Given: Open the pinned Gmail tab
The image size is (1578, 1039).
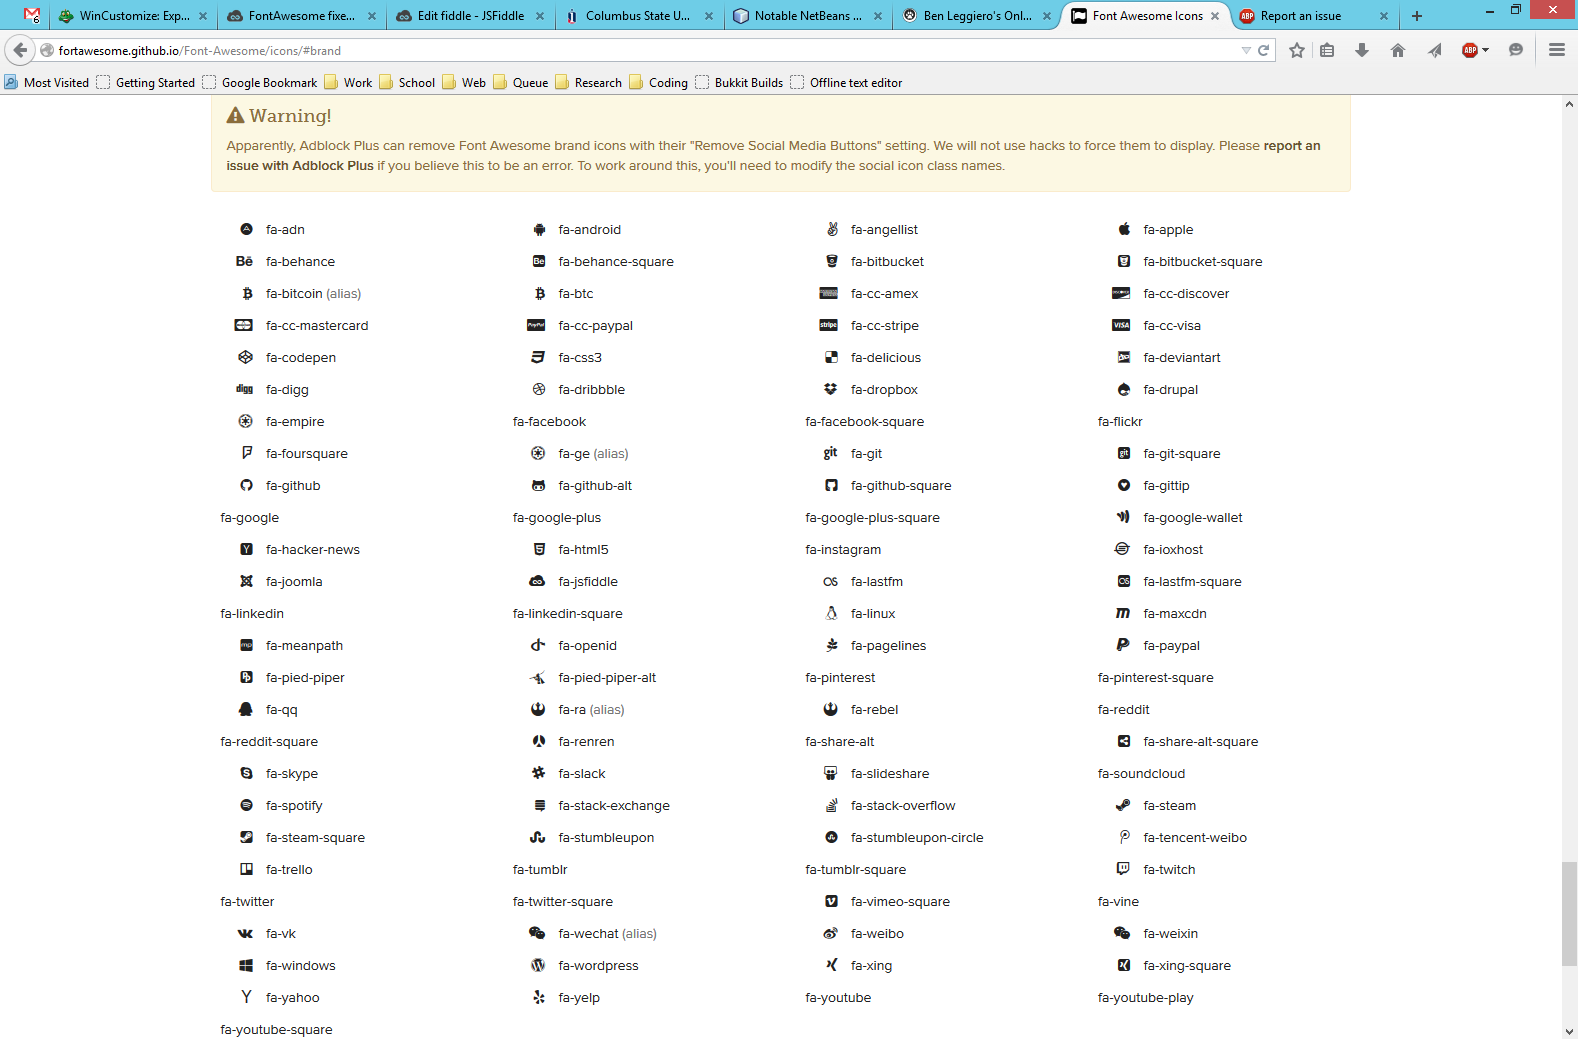Looking at the screenshot, I should pos(32,16).
